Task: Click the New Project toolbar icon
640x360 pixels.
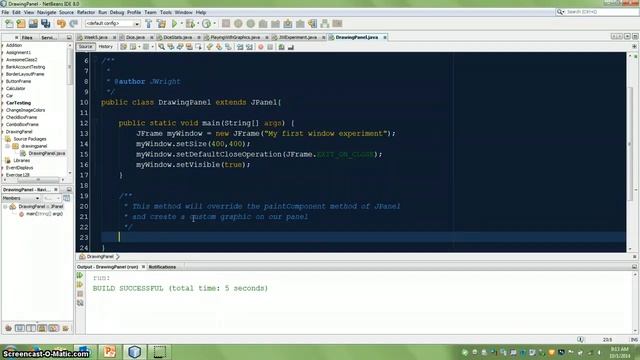Action: 21,24
